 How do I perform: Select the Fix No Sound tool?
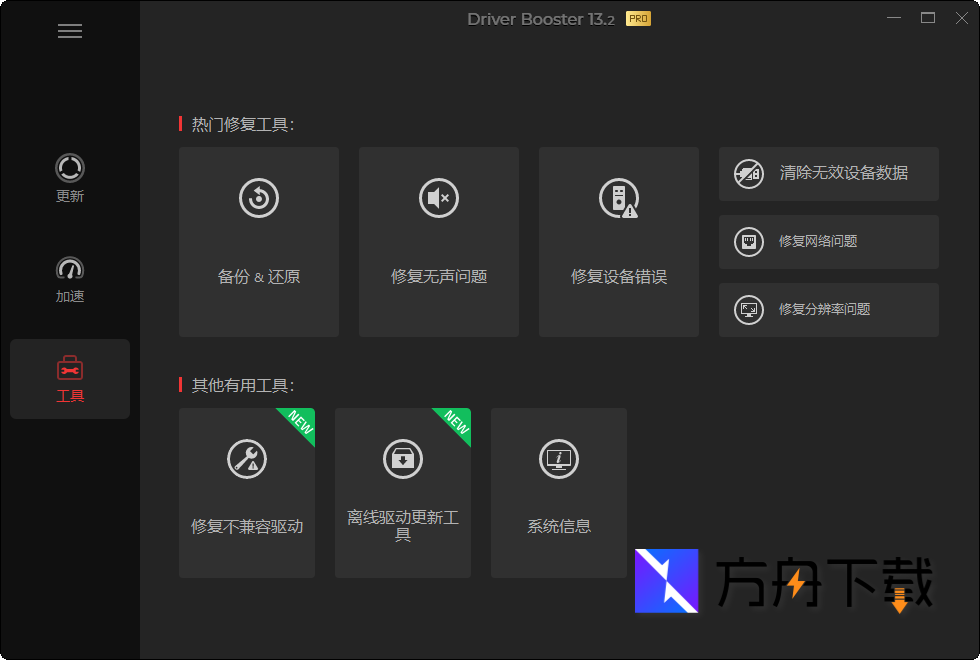[438, 240]
